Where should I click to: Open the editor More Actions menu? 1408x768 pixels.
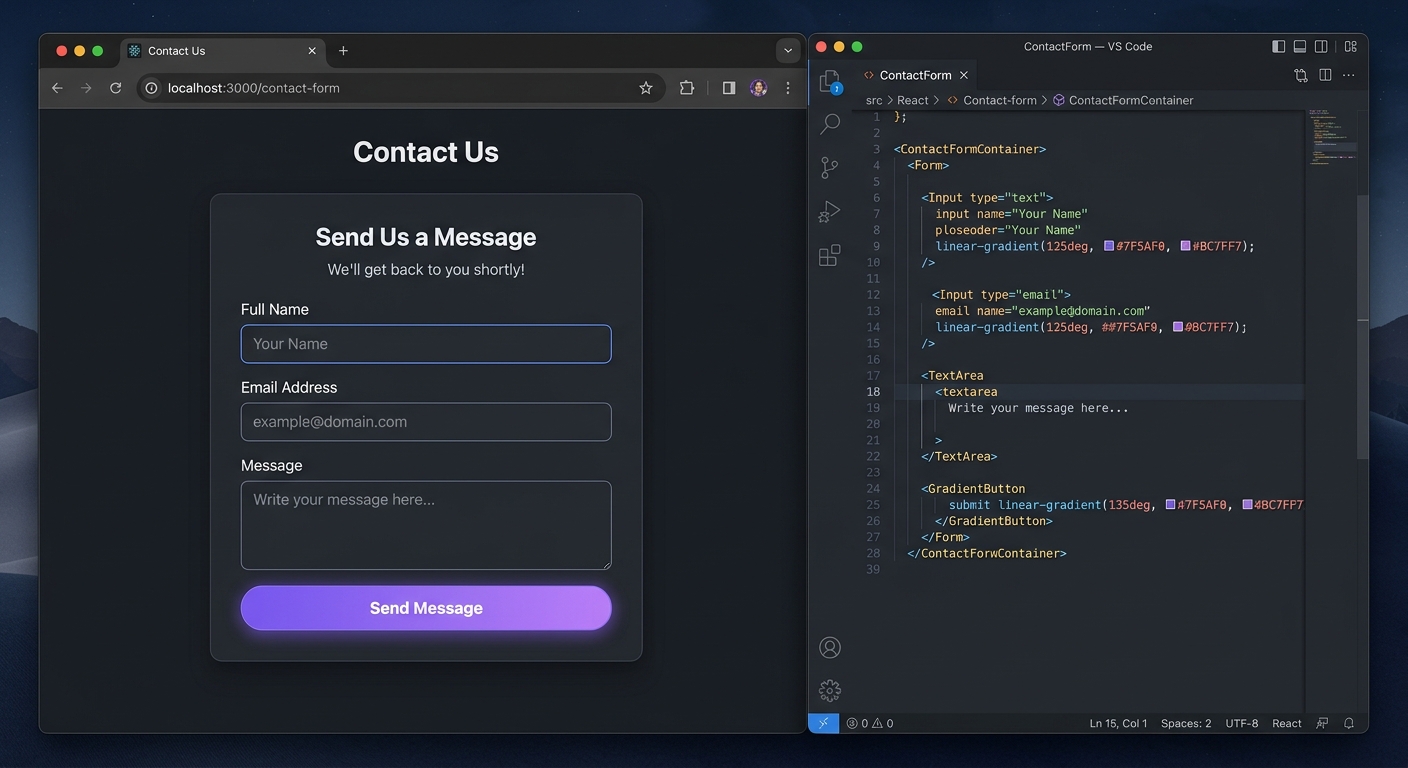[x=1348, y=75]
